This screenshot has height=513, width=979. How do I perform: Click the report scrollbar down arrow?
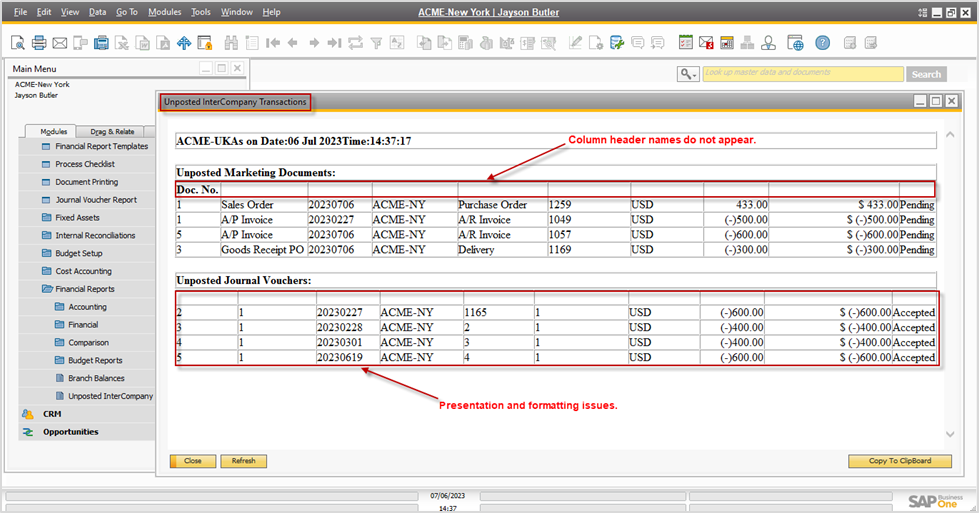click(x=950, y=433)
